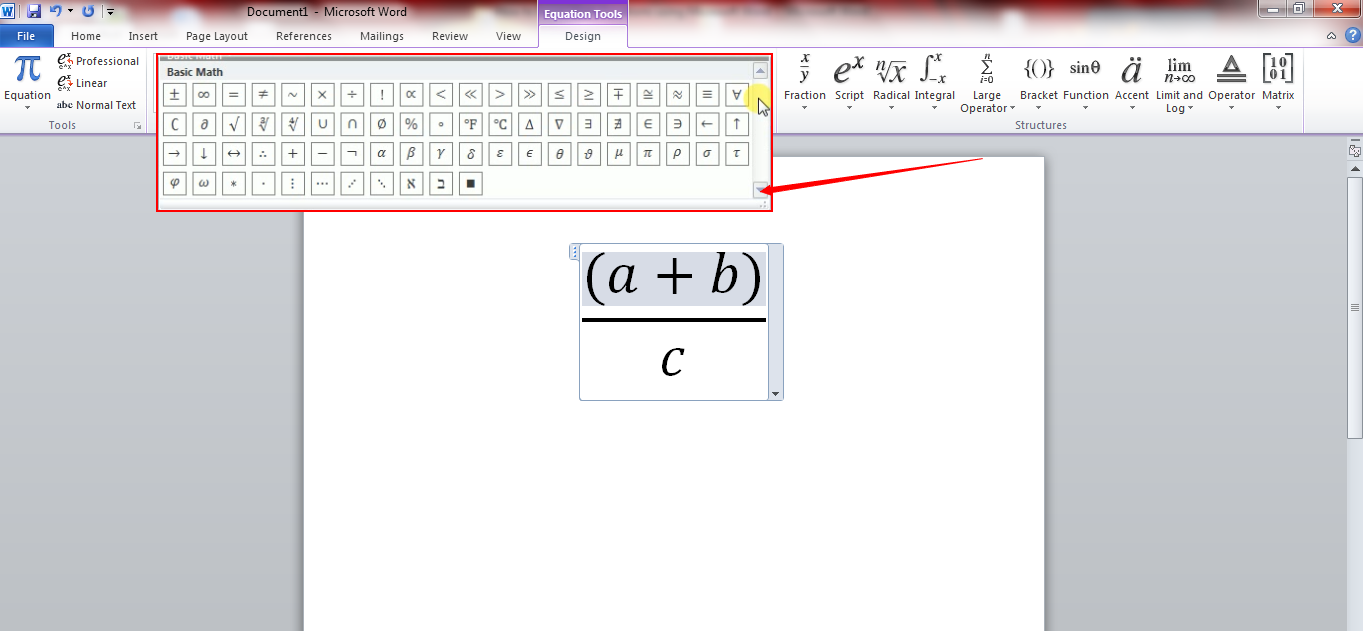Insert the plus-minus symbol
The height and width of the screenshot is (631, 1363).
click(174, 94)
